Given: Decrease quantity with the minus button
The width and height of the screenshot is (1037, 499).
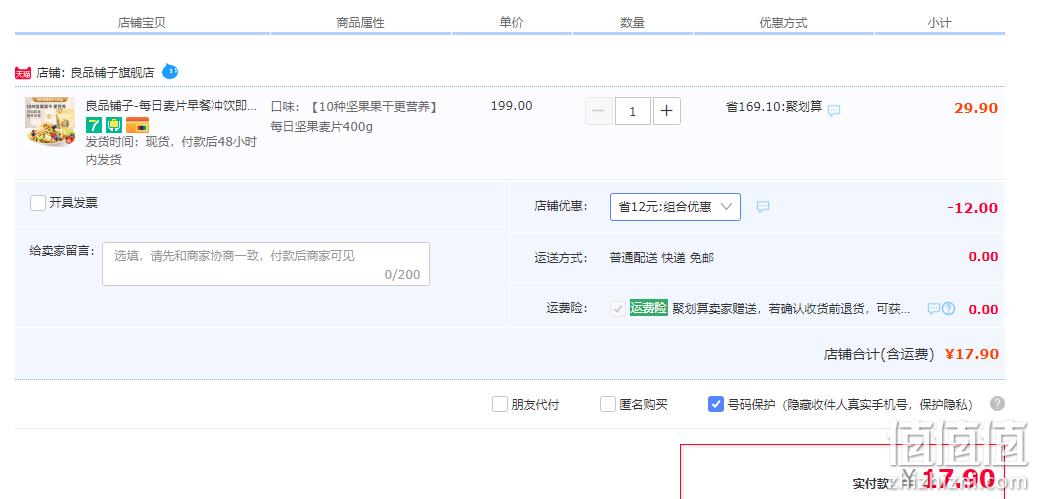Looking at the screenshot, I should click(x=599, y=111).
